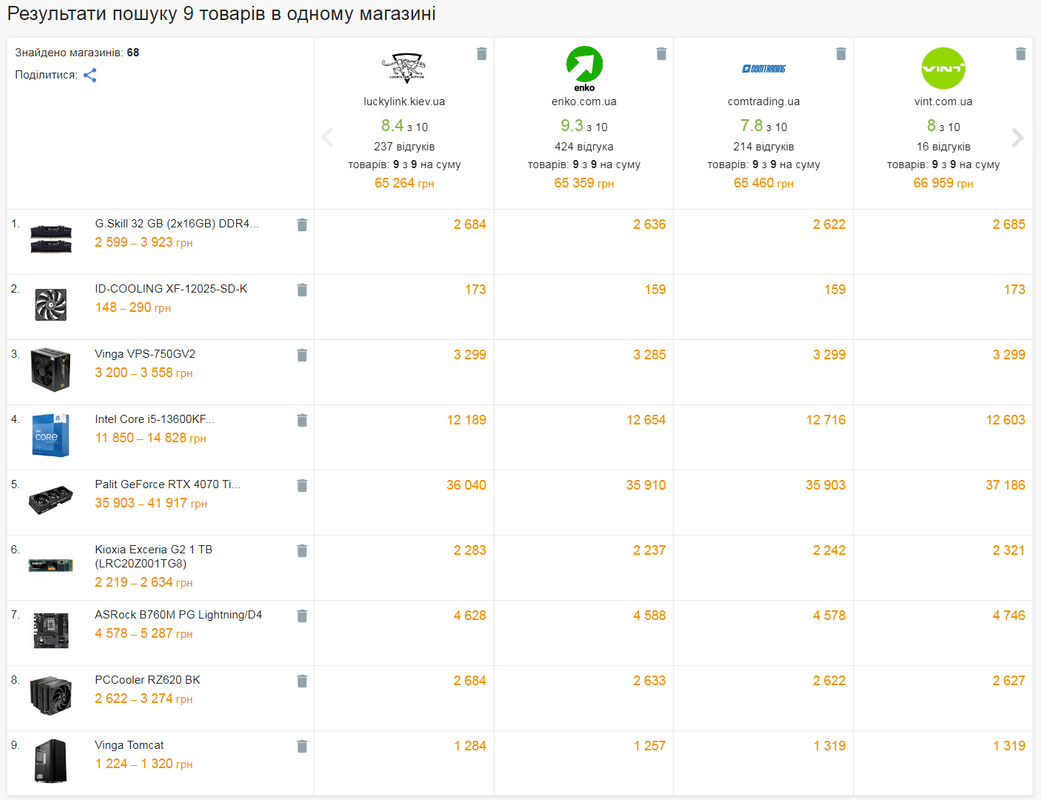Open Vinga Tomcat product page

[129, 745]
